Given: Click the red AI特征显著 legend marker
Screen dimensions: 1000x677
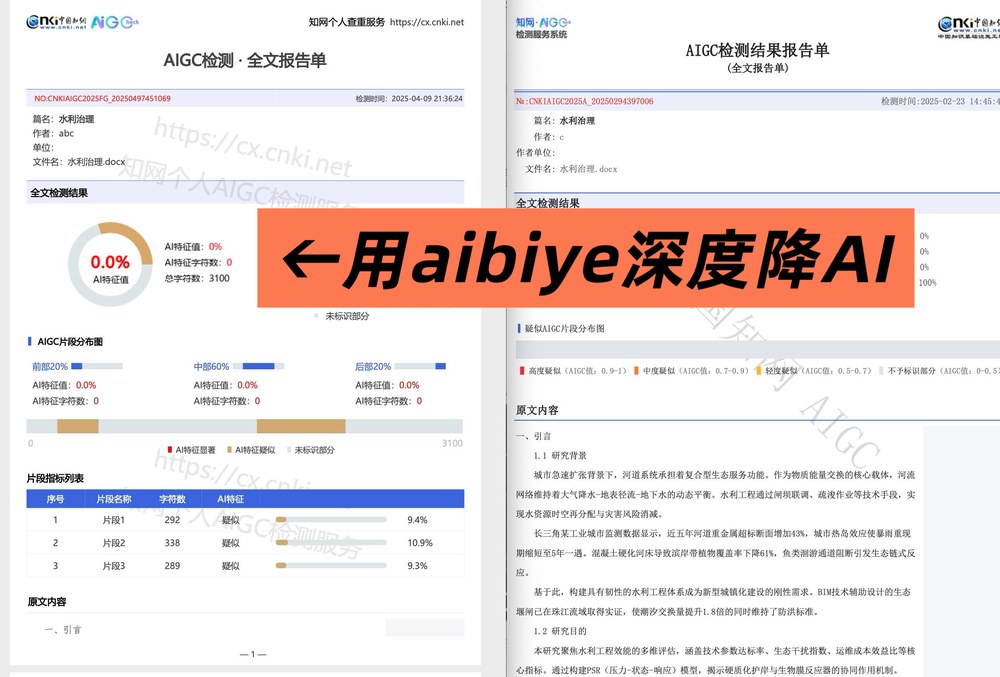Looking at the screenshot, I should click(170, 449).
